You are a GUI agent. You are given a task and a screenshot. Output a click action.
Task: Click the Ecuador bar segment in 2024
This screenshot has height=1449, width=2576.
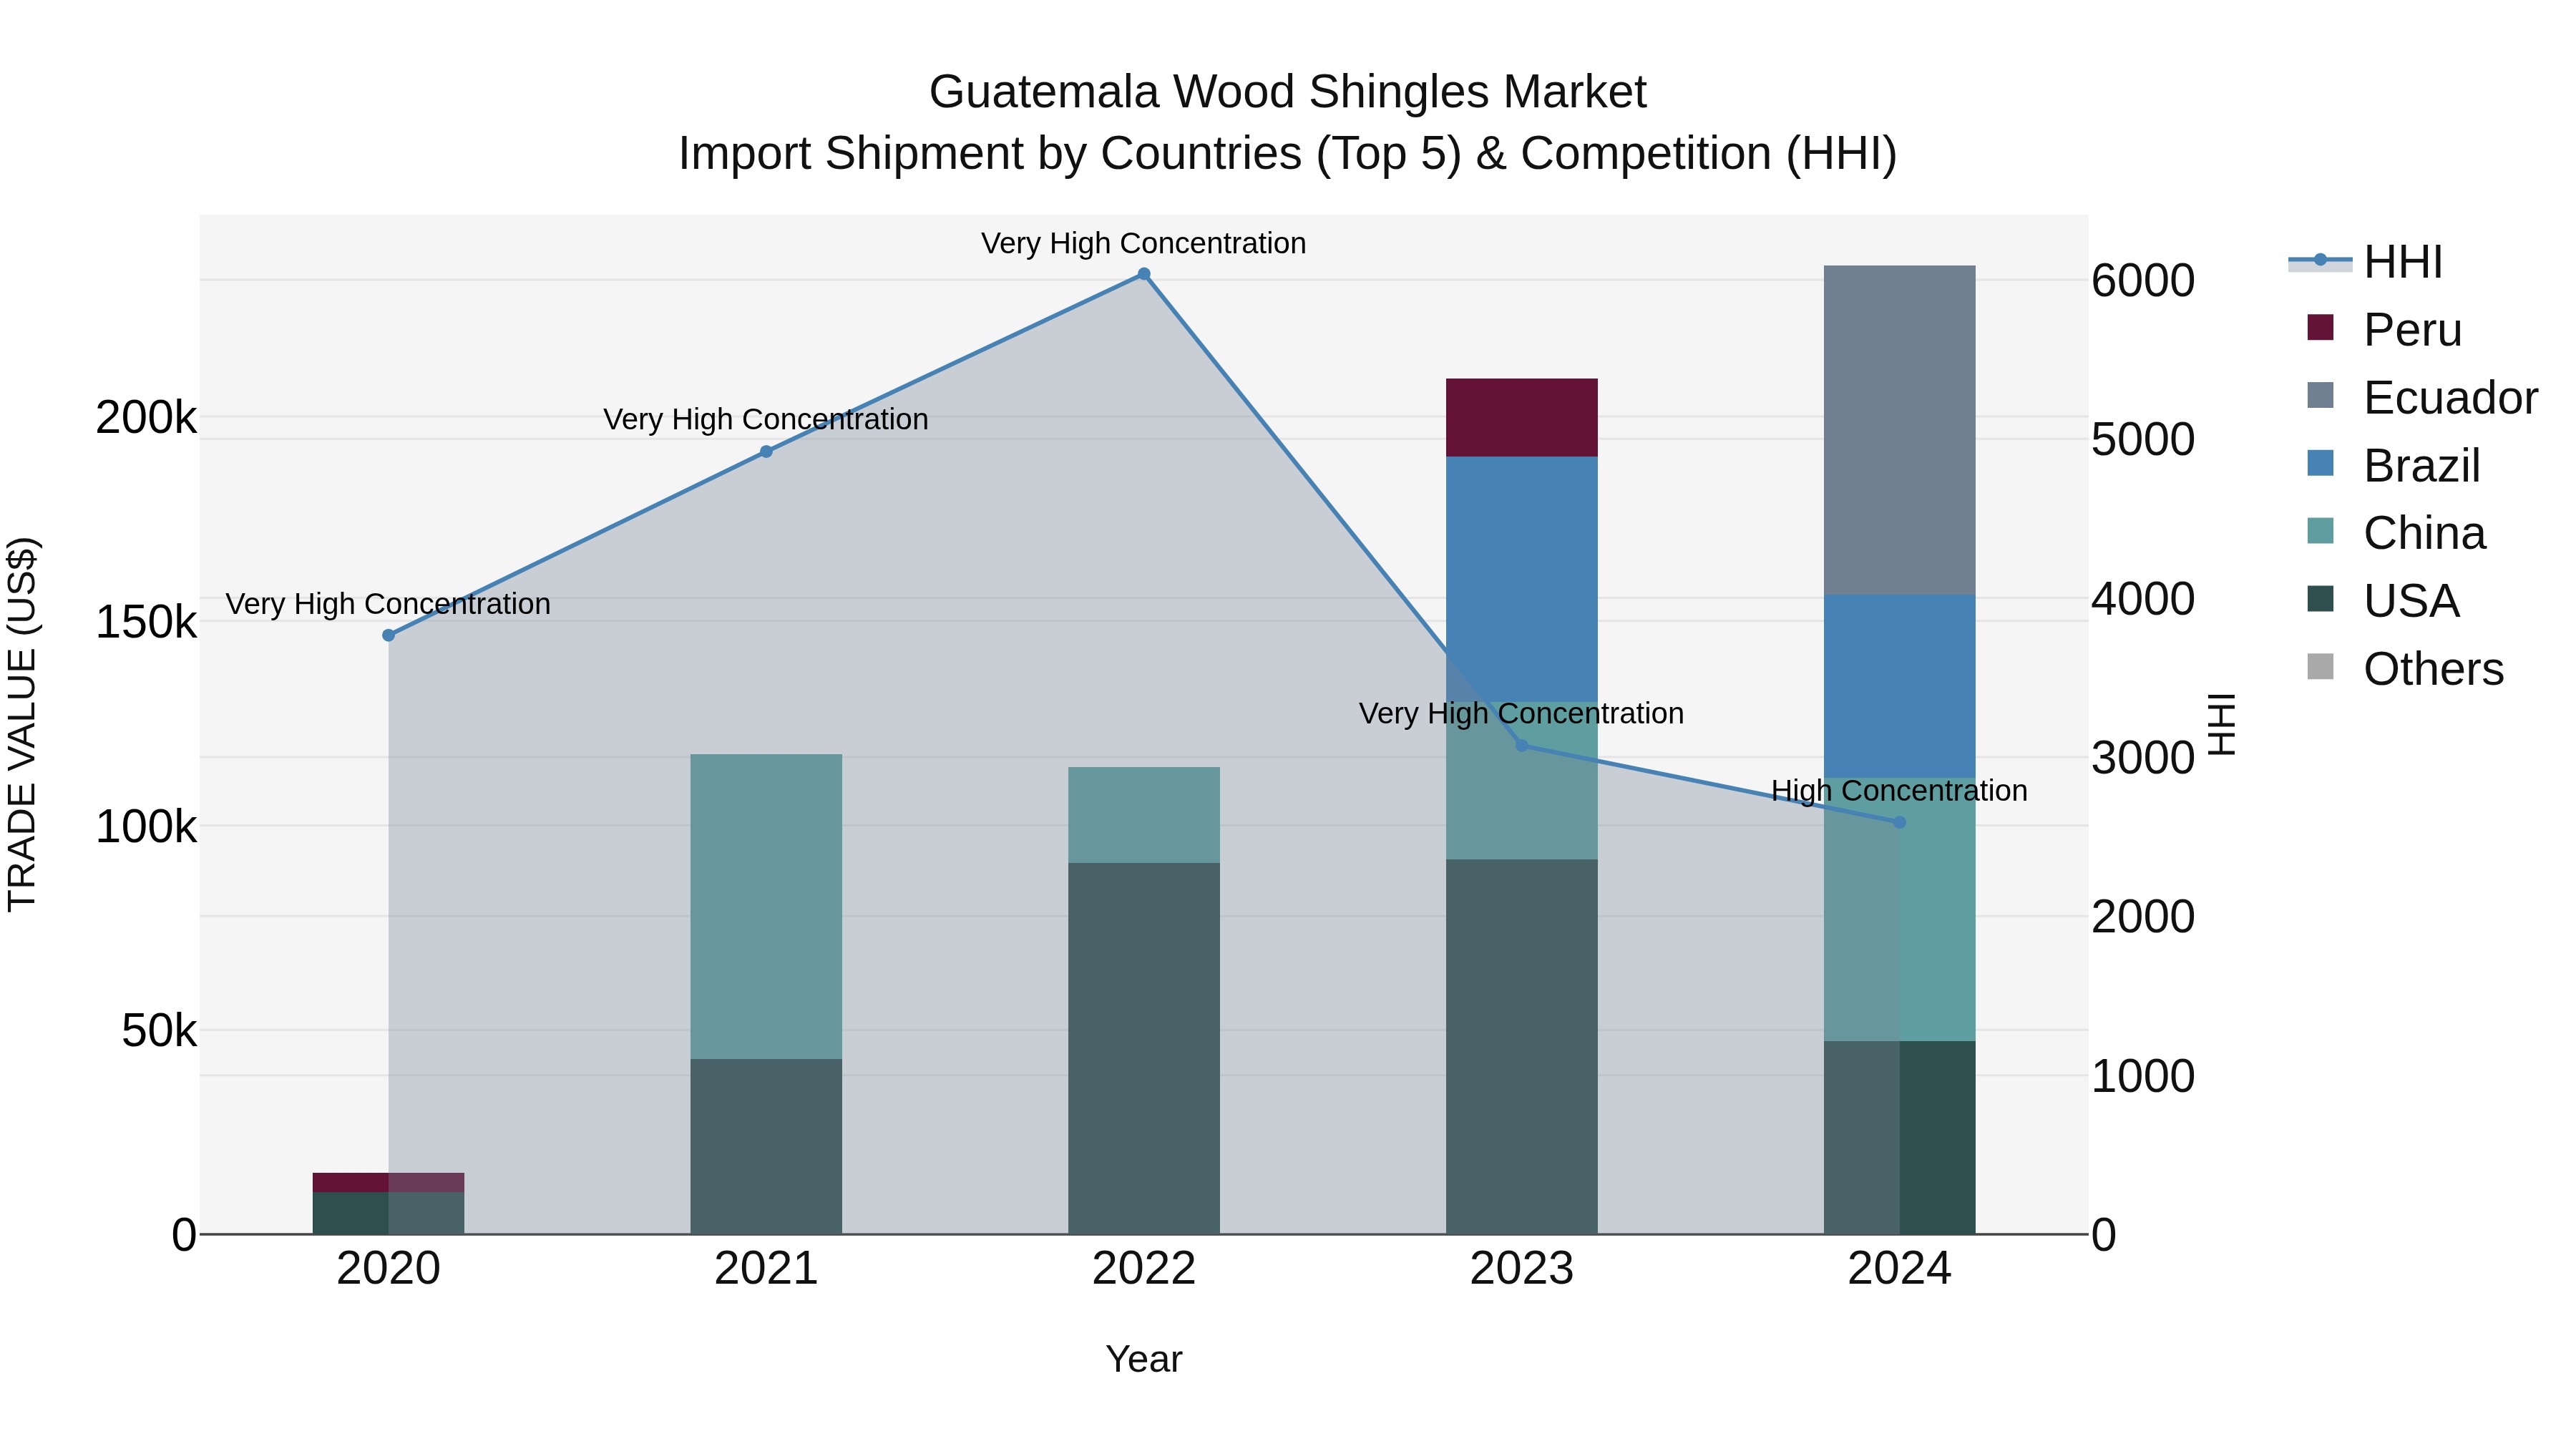pyautogui.click(x=1900, y=430)
